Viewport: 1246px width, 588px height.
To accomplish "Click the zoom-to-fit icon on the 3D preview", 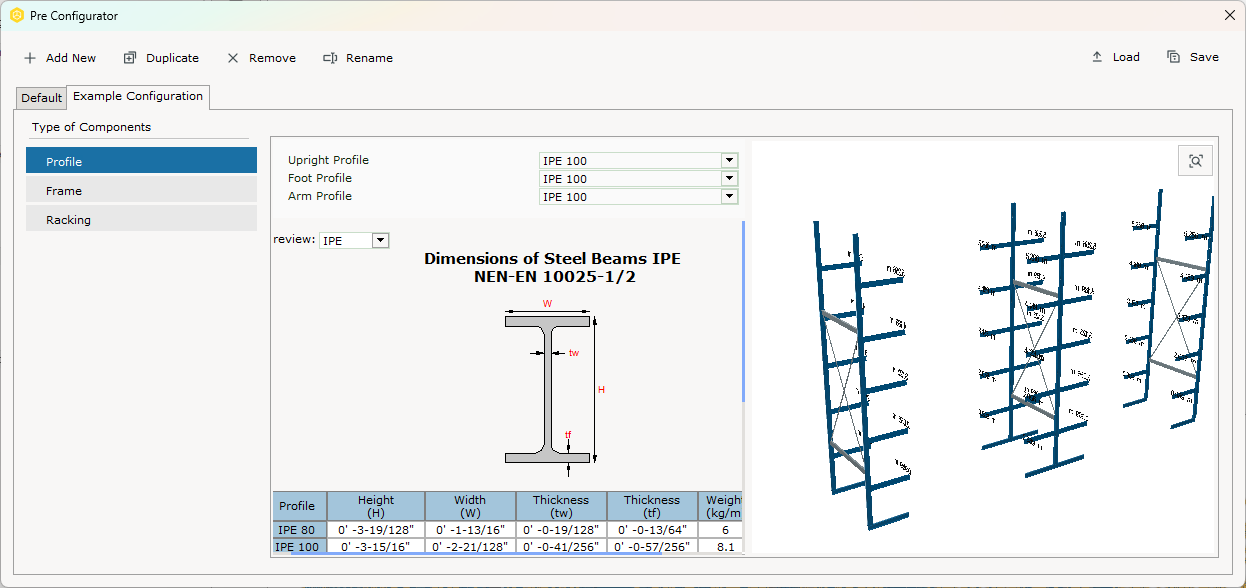I will coord(1195,160).
